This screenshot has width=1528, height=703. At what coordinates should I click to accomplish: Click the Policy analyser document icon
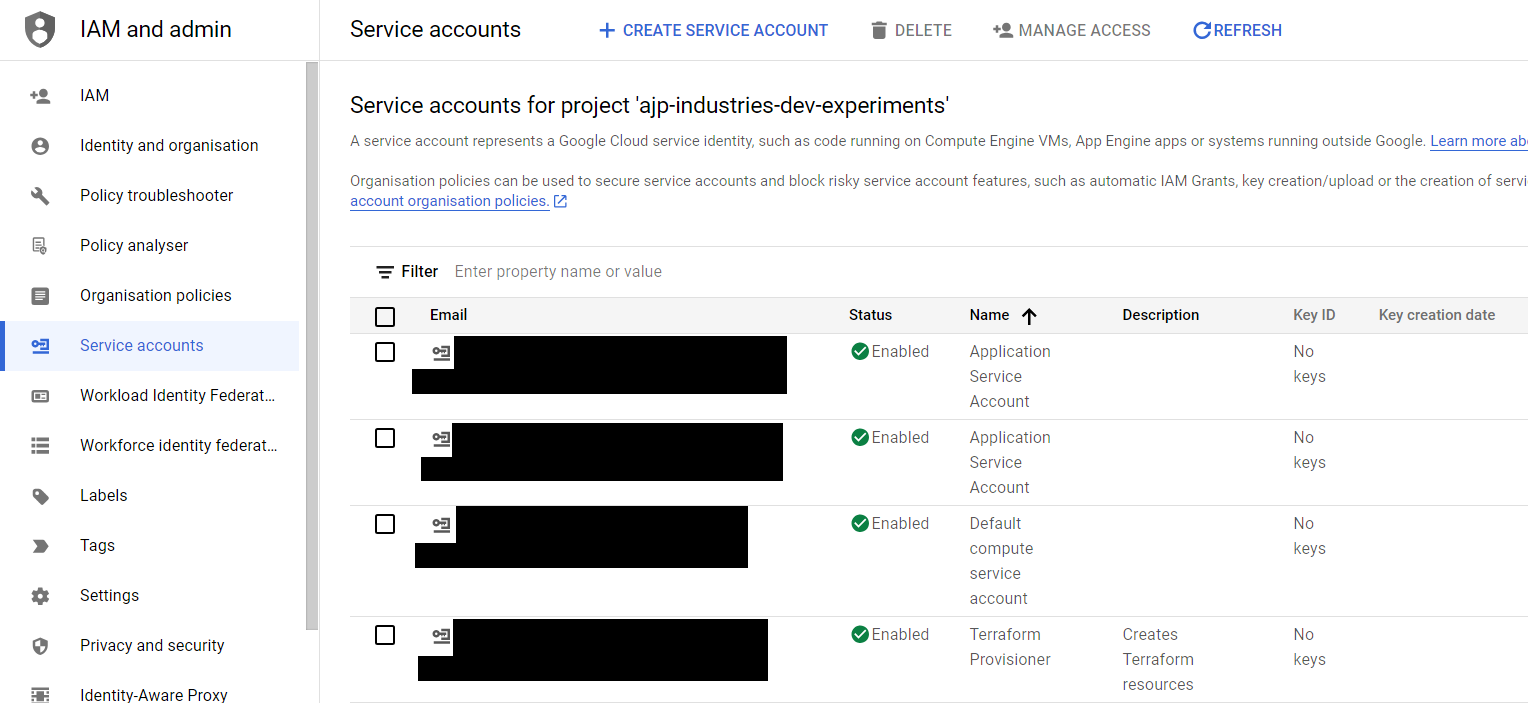tap(40, 246)
